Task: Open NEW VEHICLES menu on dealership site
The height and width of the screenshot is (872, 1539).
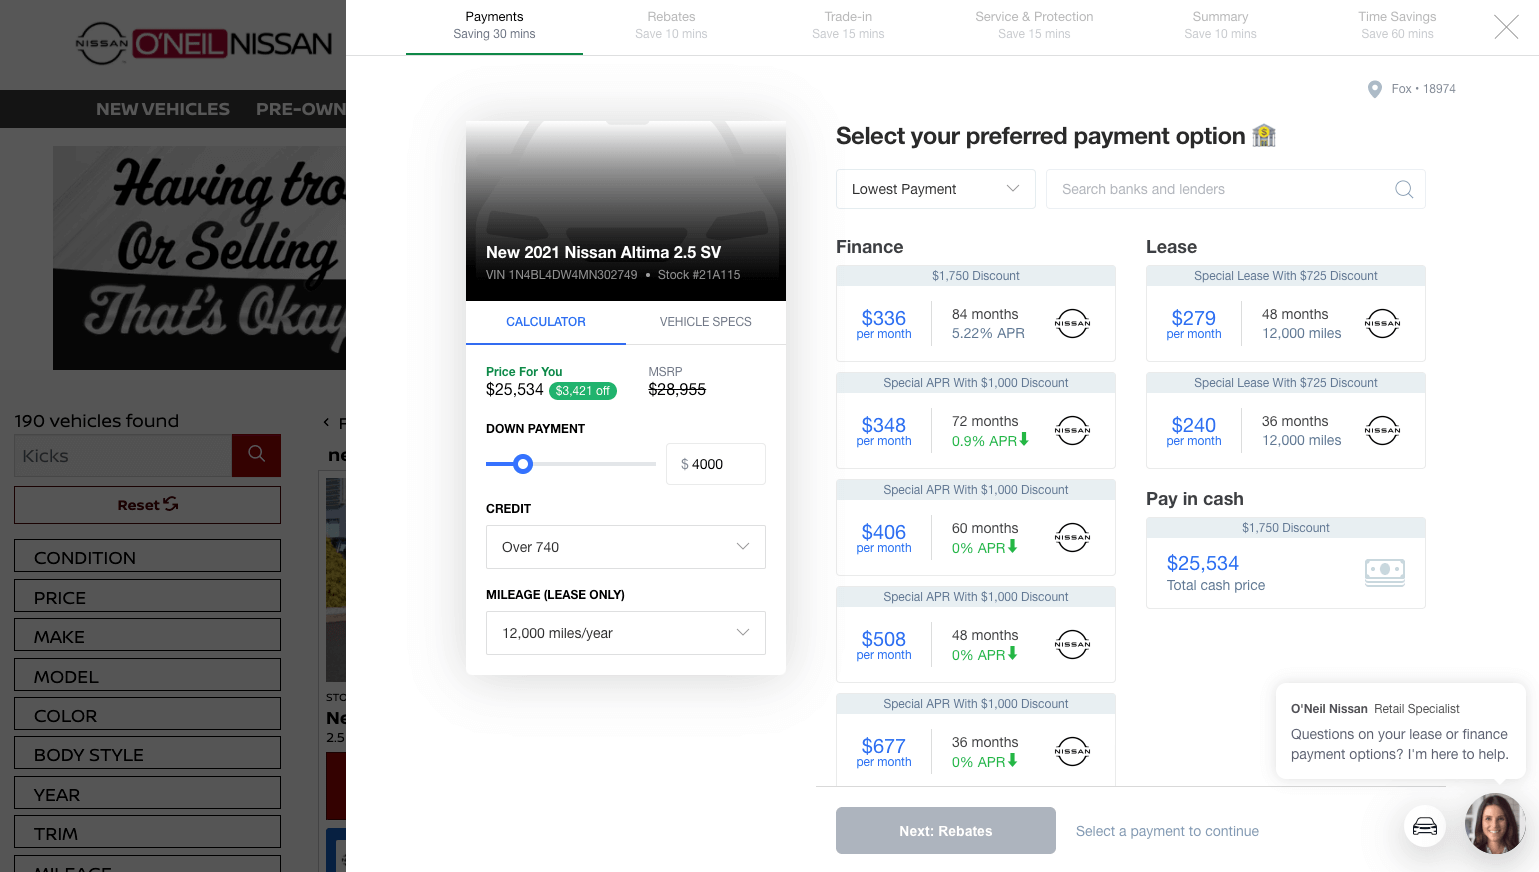Action: tap(163, 109)
